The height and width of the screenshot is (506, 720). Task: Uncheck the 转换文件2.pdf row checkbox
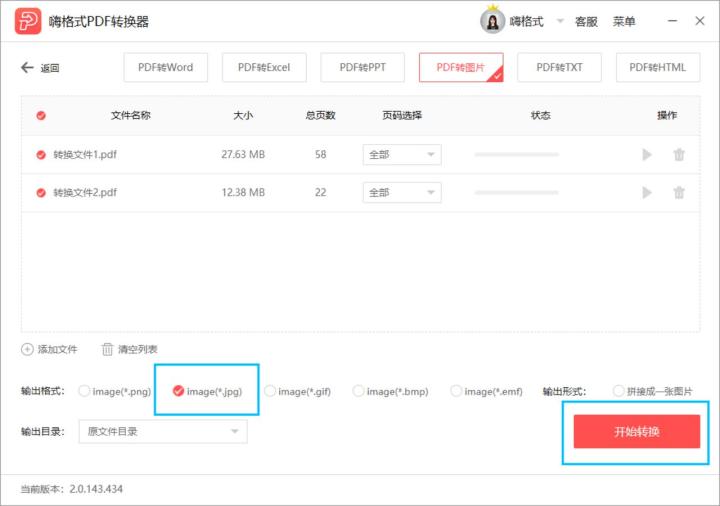point(41,192)
